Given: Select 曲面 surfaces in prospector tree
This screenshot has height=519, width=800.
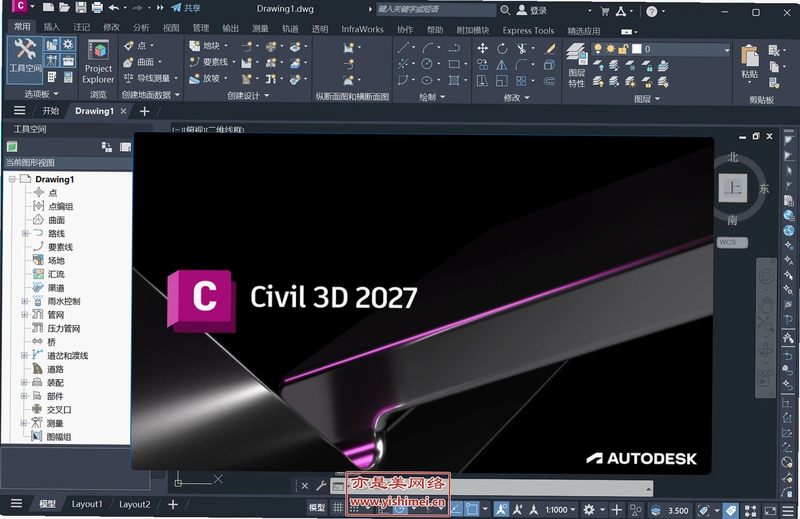Looking at the screenshot, I should [57, 220].
